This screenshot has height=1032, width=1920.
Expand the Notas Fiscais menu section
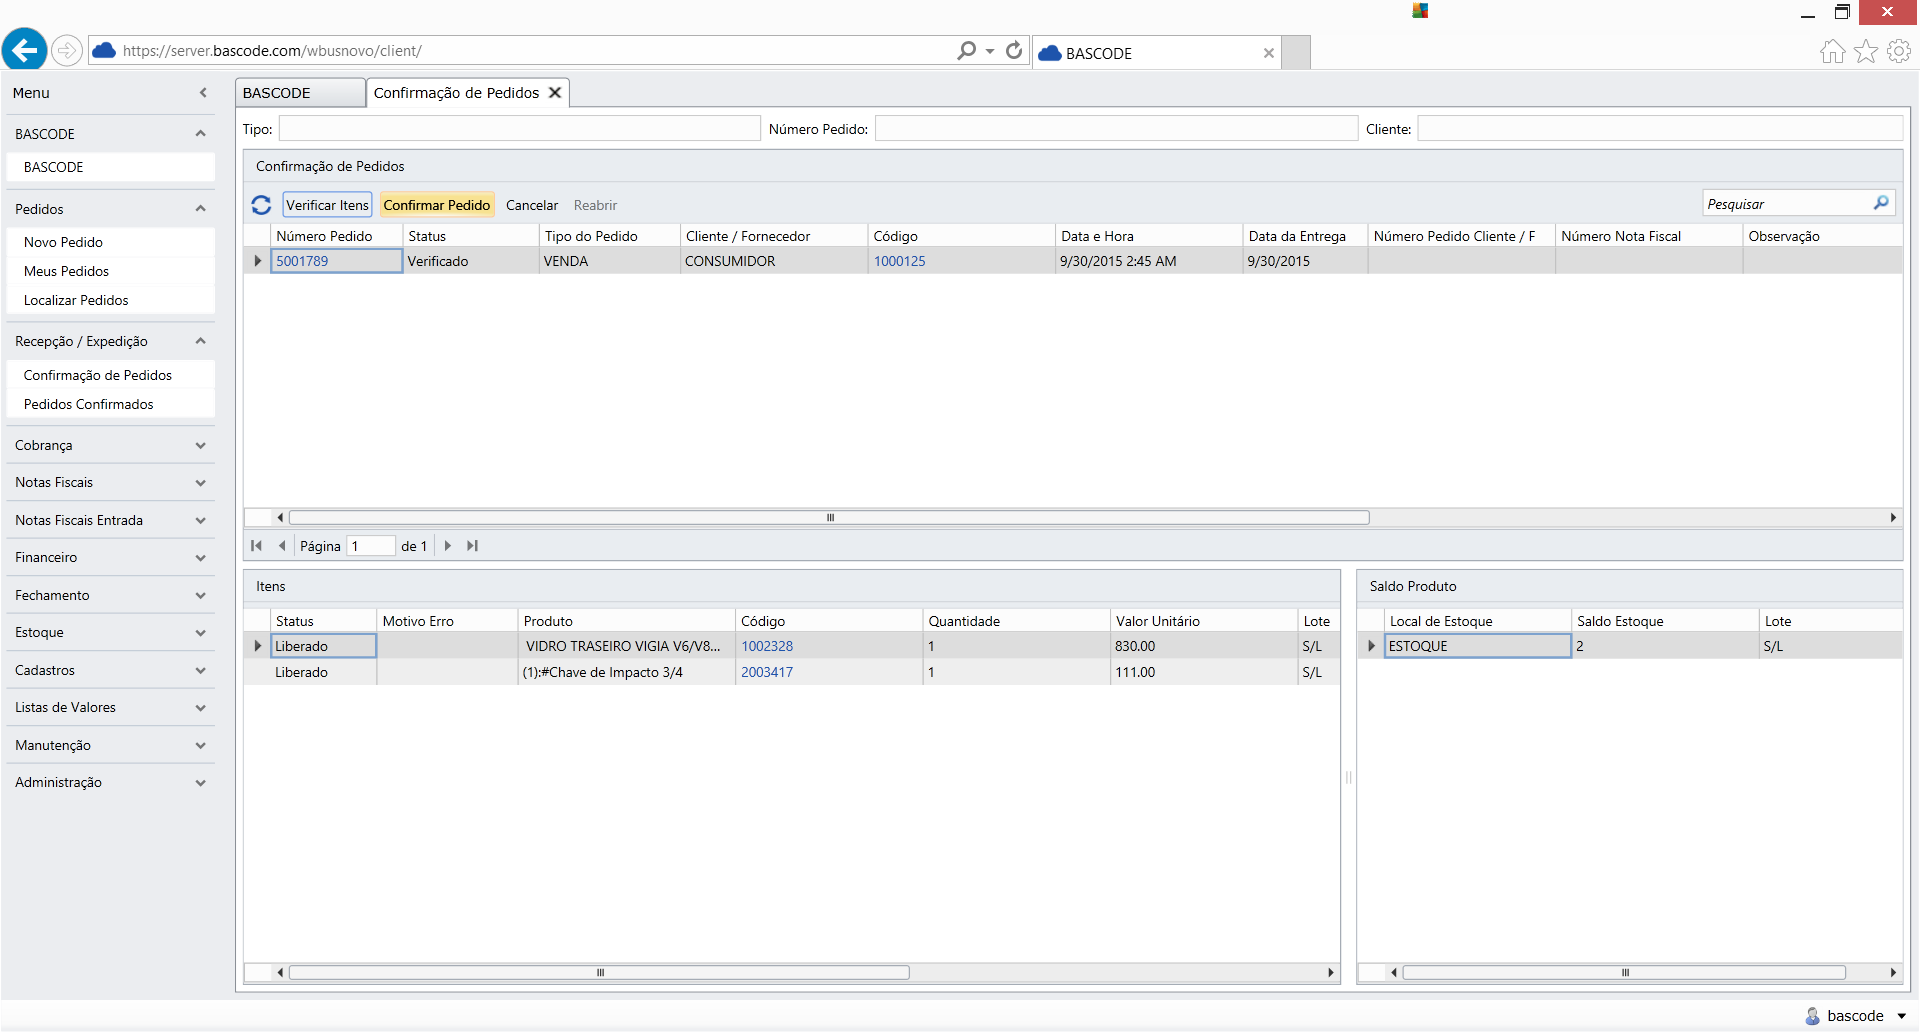point(200,483)
